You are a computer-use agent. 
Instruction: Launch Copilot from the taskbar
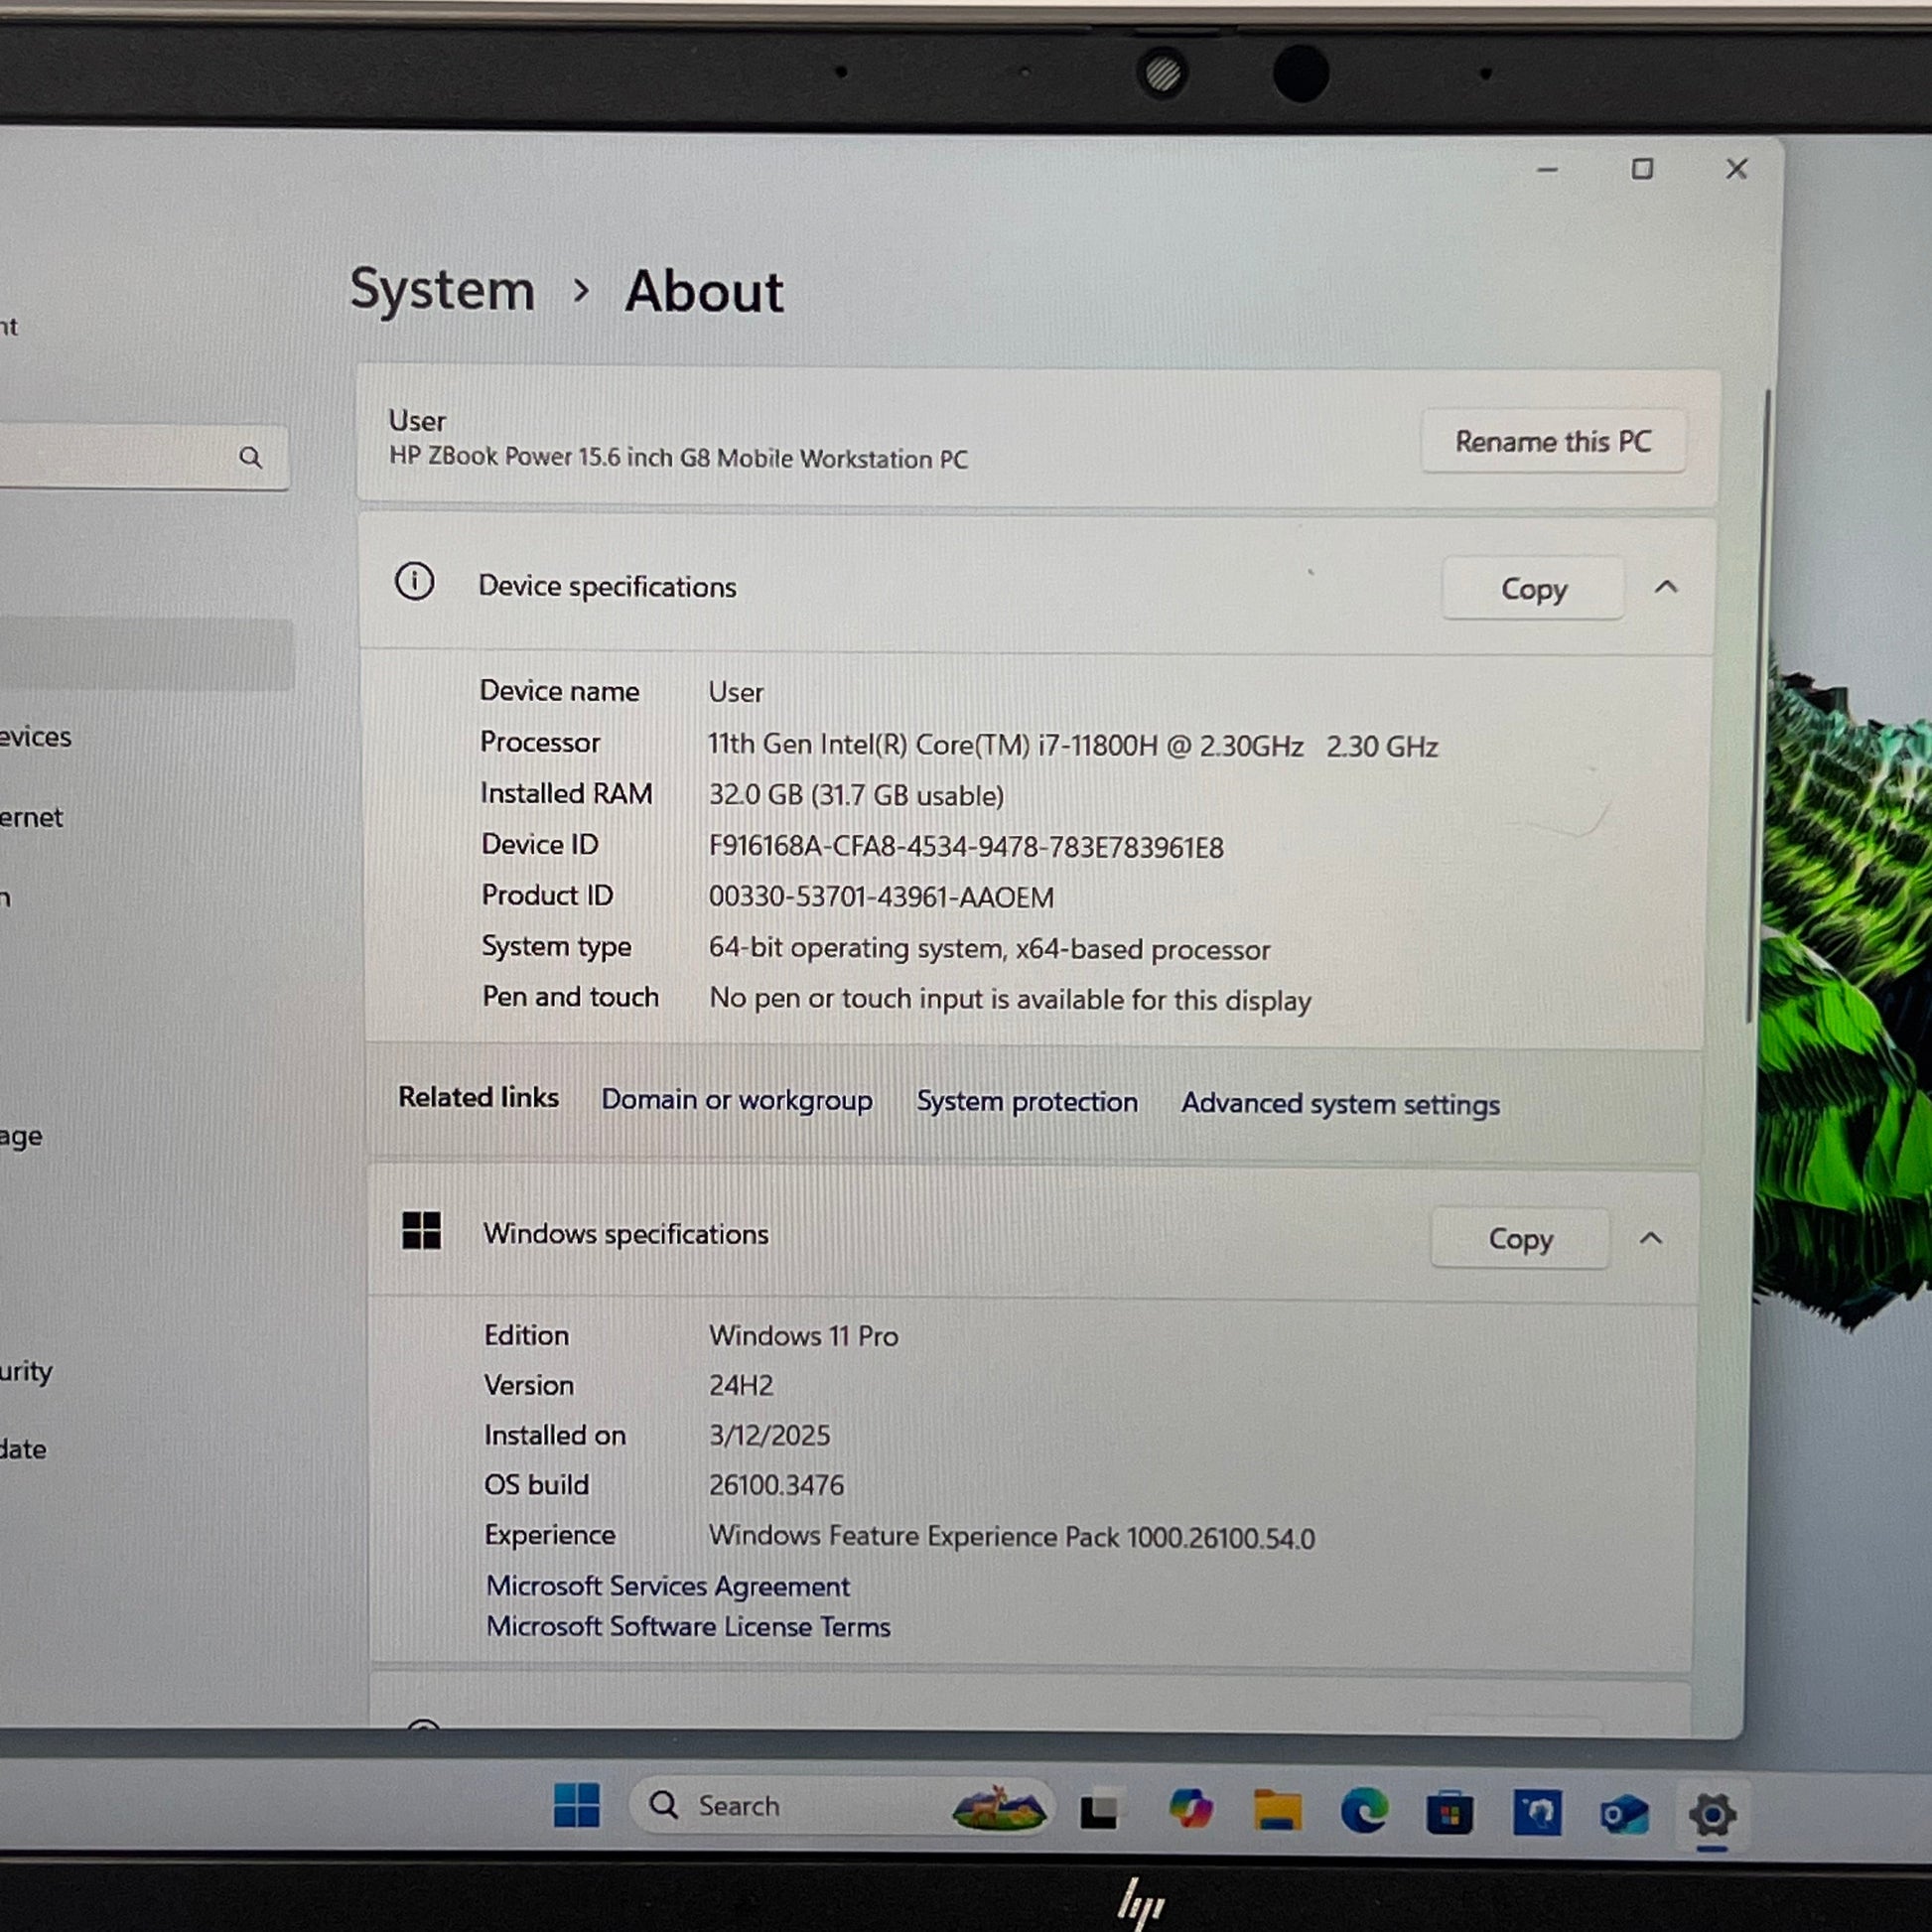(1190, 1809)
